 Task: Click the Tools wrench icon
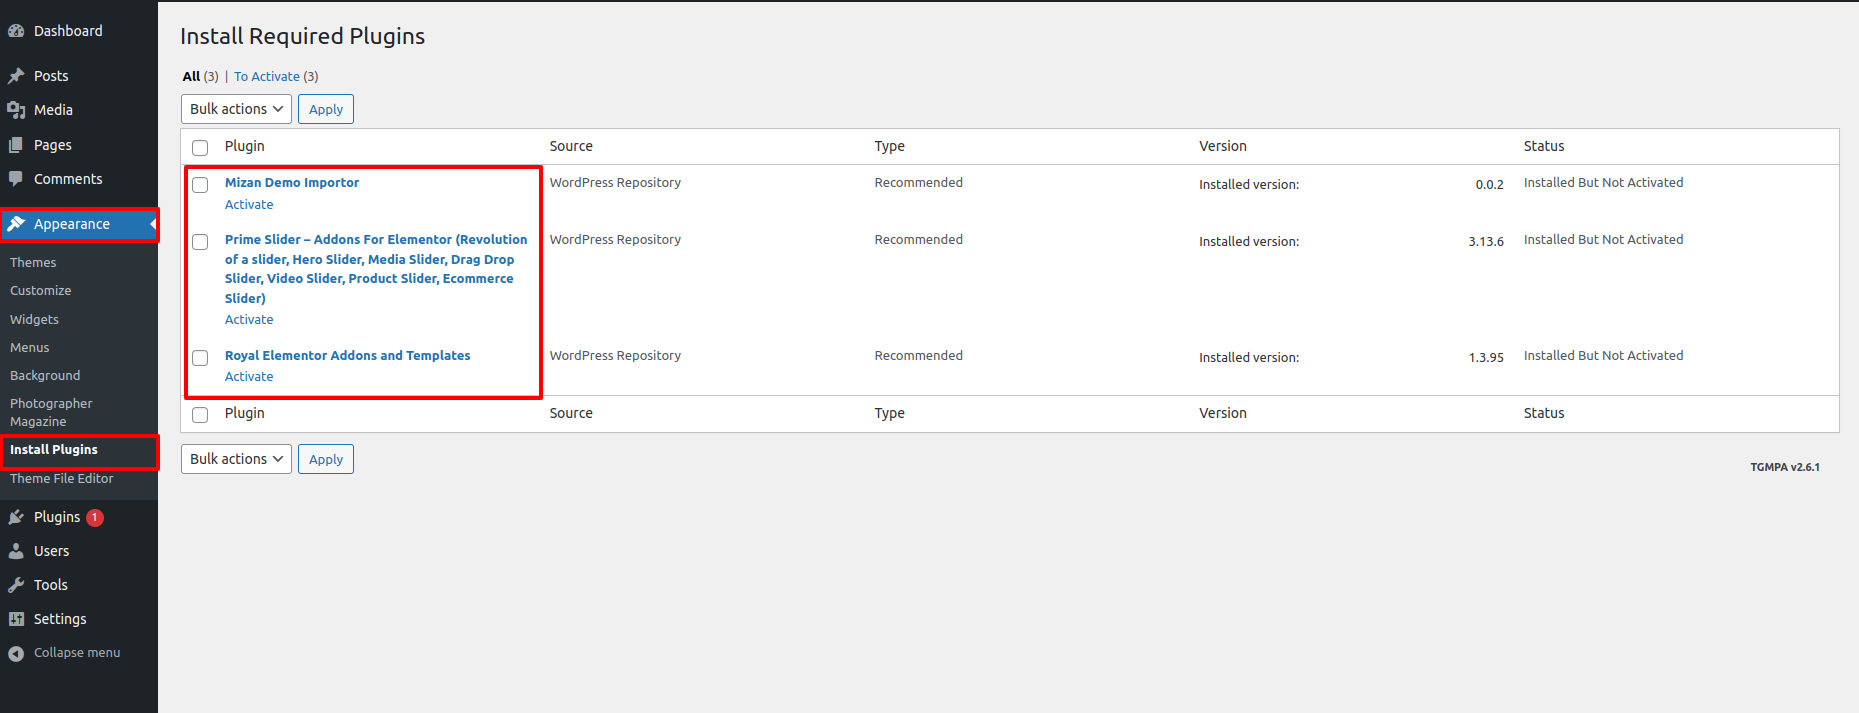point(16,585)
